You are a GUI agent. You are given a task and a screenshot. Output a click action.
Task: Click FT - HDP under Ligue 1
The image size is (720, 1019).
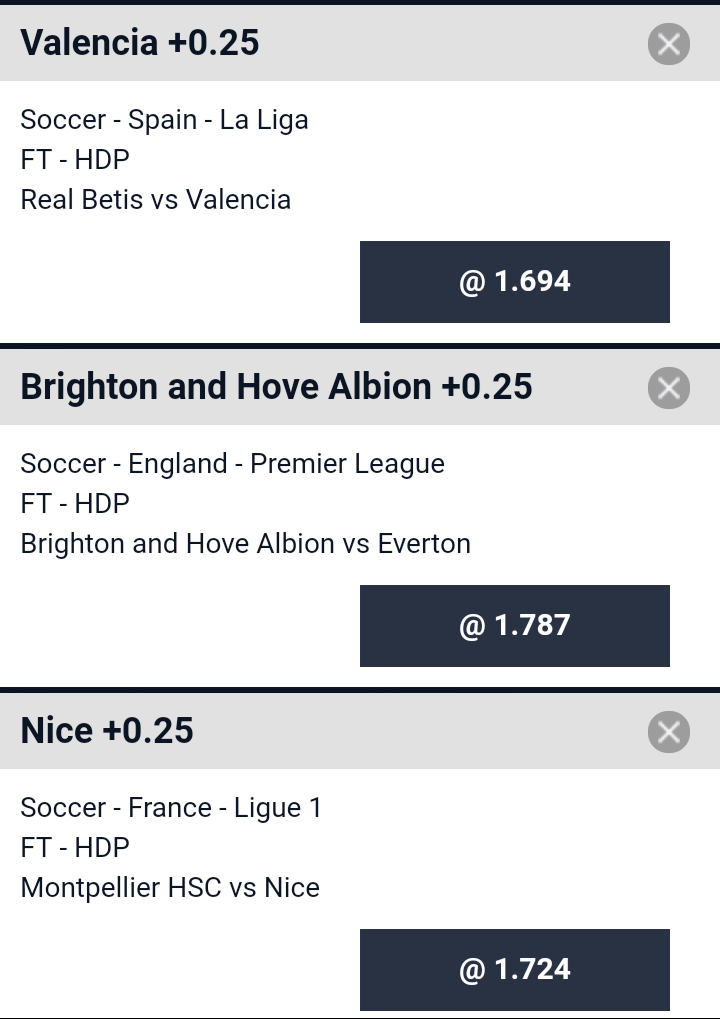75,847
